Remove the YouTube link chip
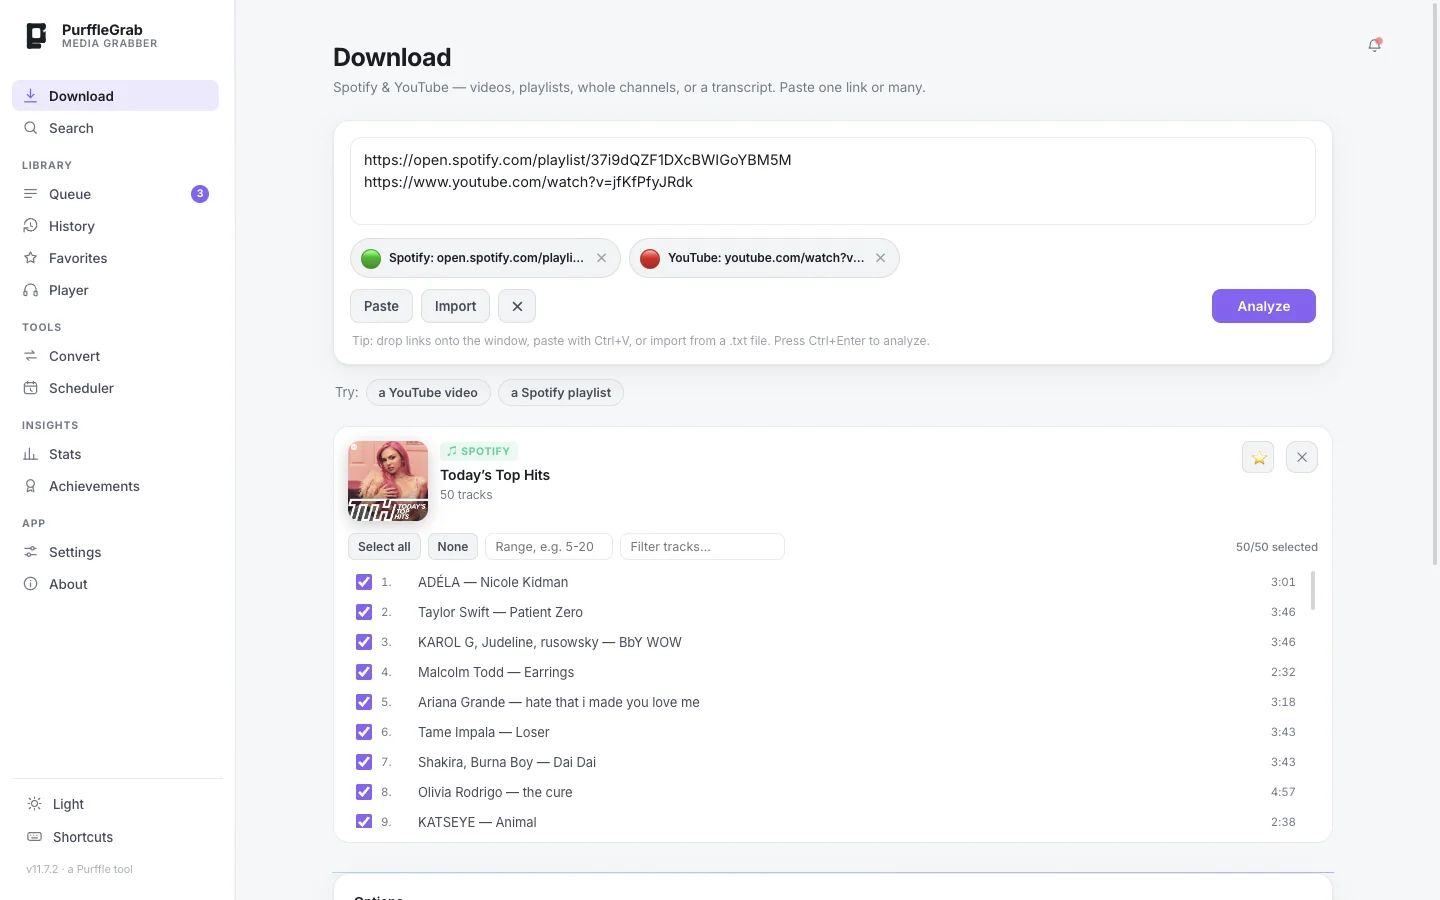This screenshot has width=1440, height=900. tap(880, 258)
